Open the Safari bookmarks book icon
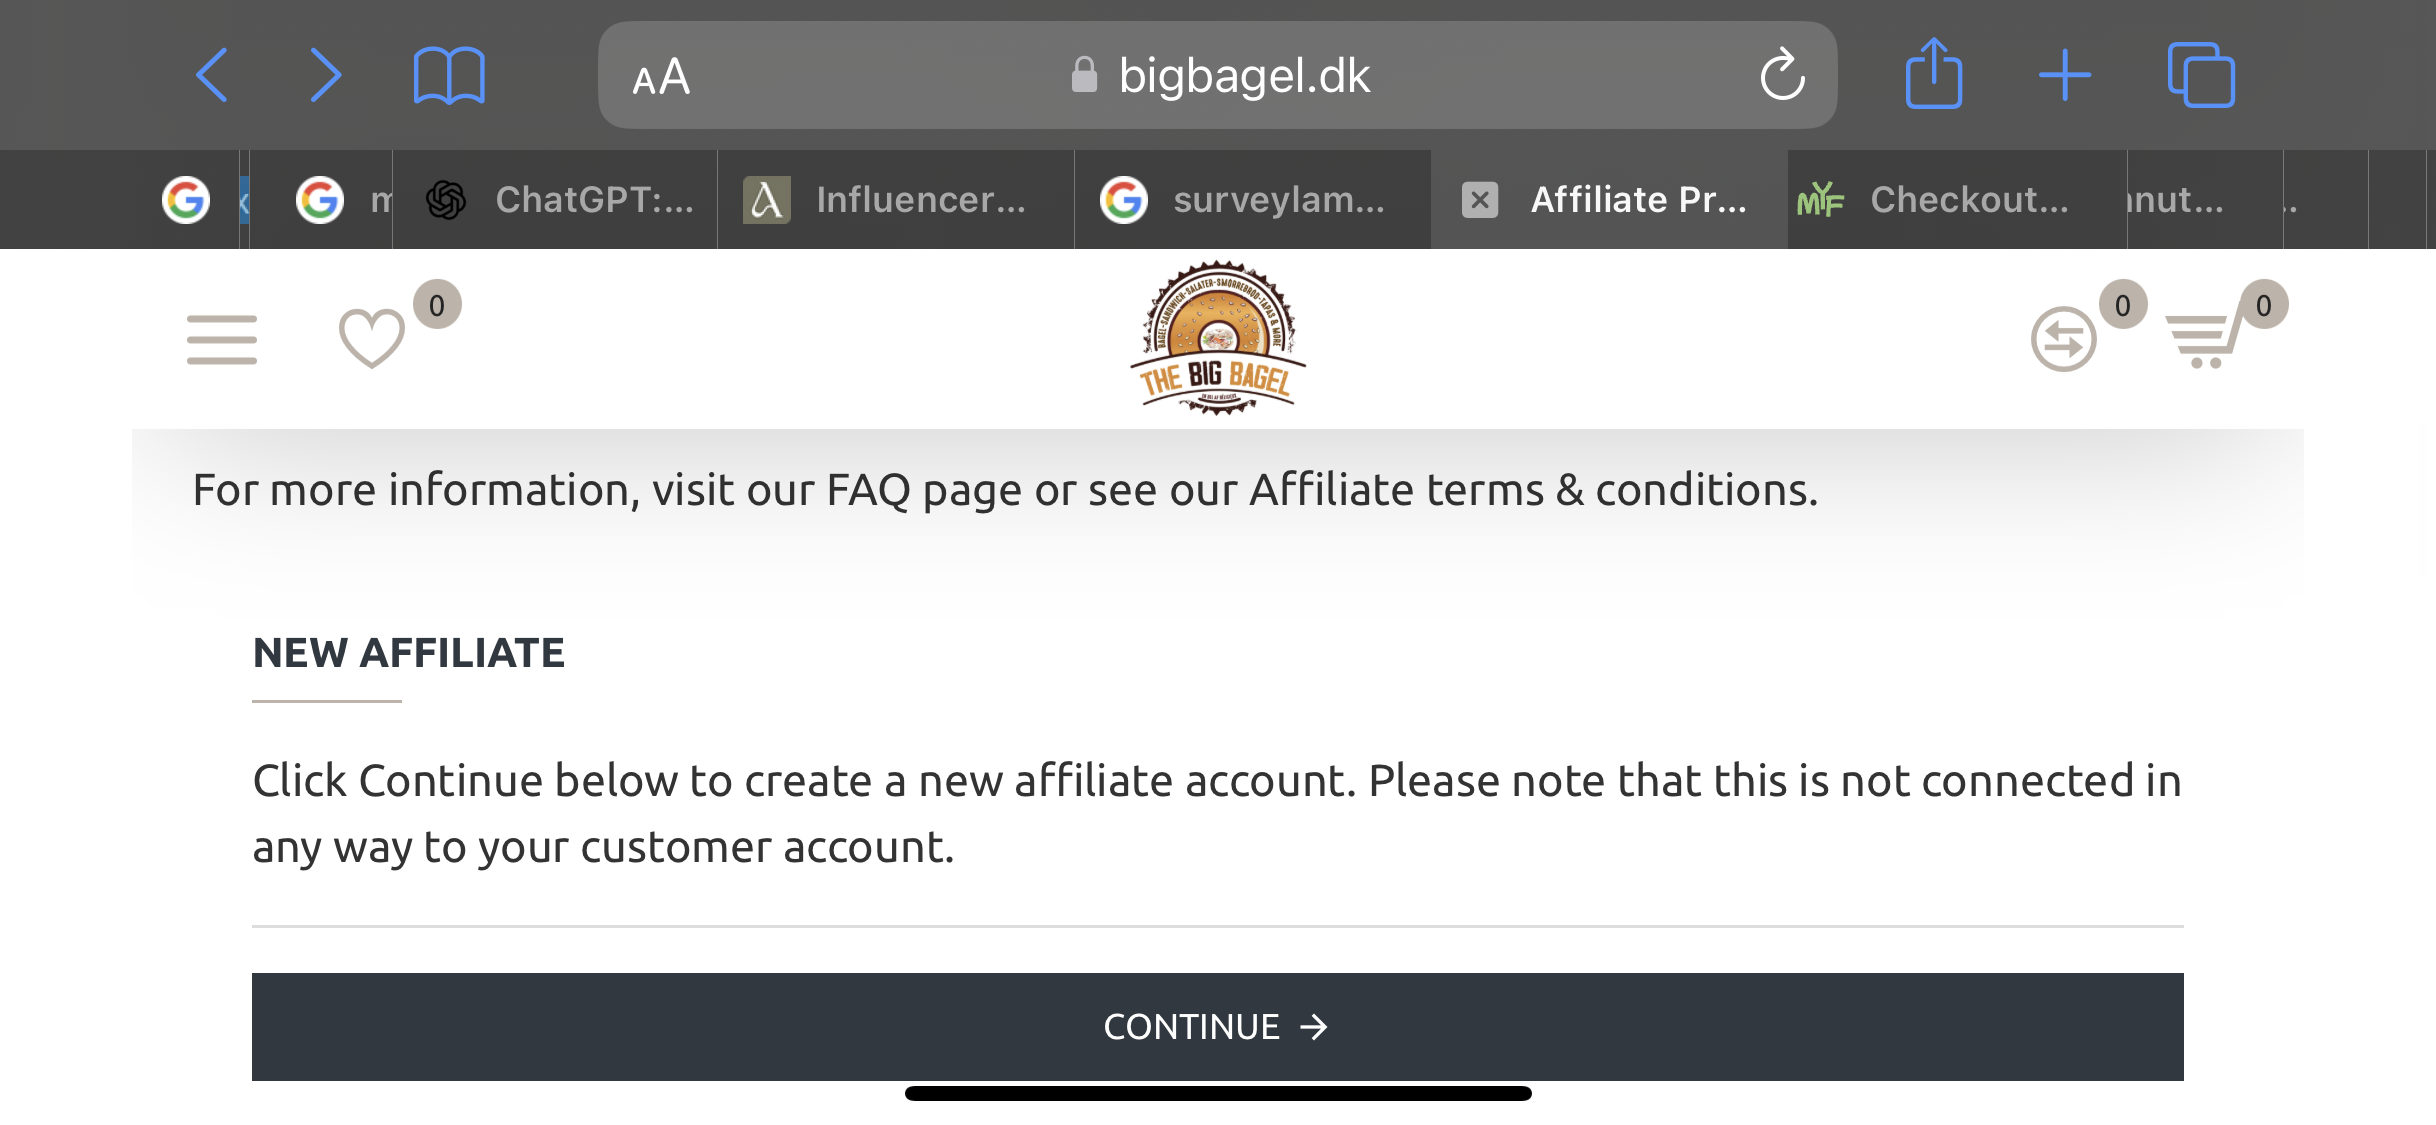Viewport: 2436px width, 1125px height. tap(449, 76)
